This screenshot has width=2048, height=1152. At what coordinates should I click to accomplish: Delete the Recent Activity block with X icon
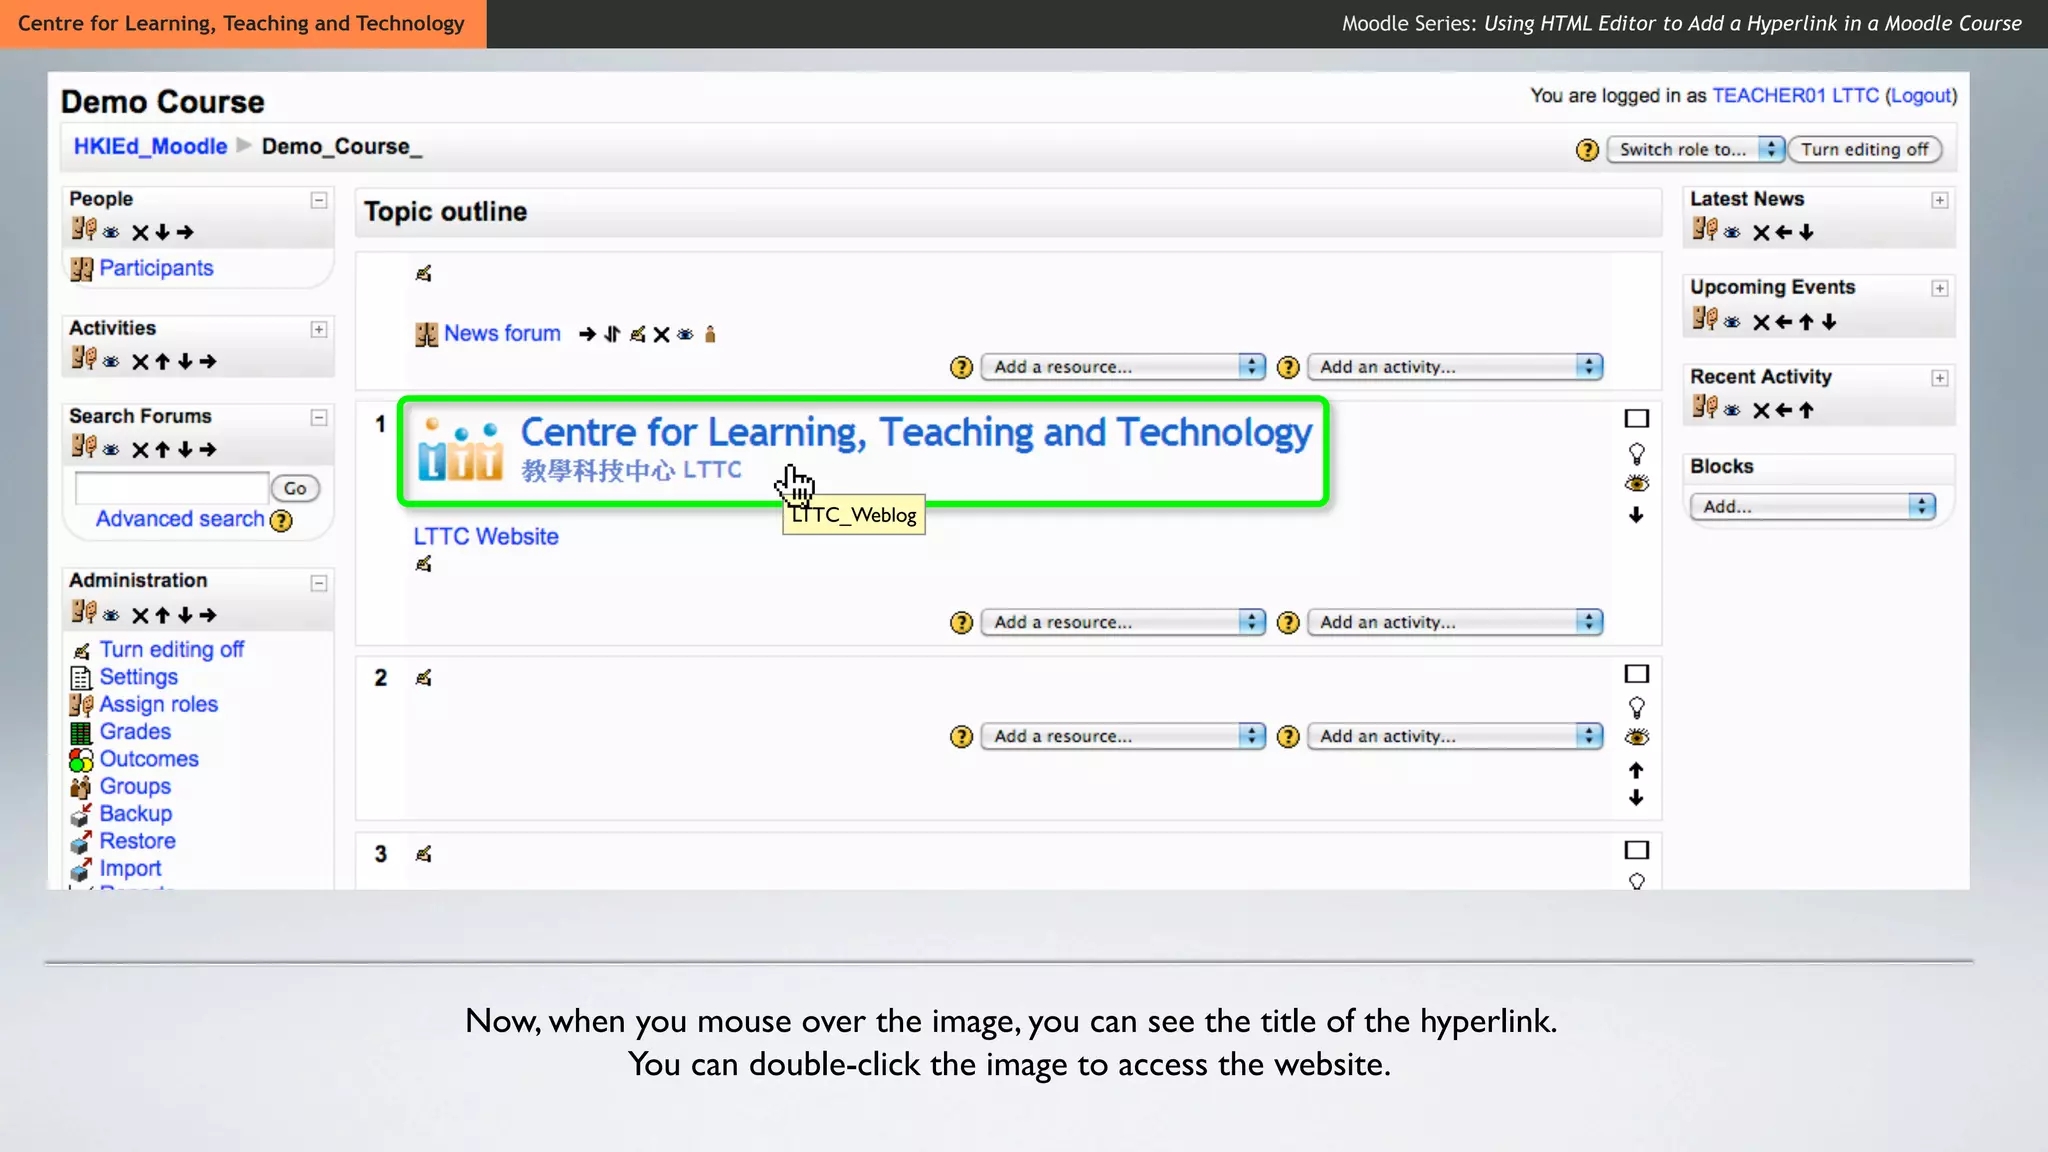click(1761, 410)
